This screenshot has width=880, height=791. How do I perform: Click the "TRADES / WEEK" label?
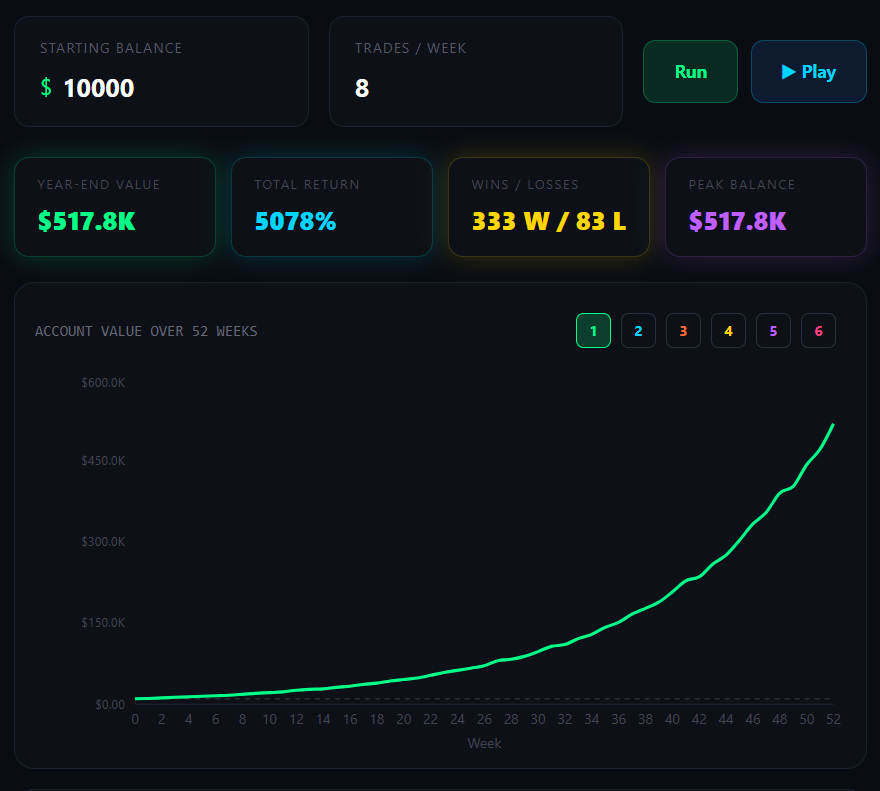(x=410, y=48)
